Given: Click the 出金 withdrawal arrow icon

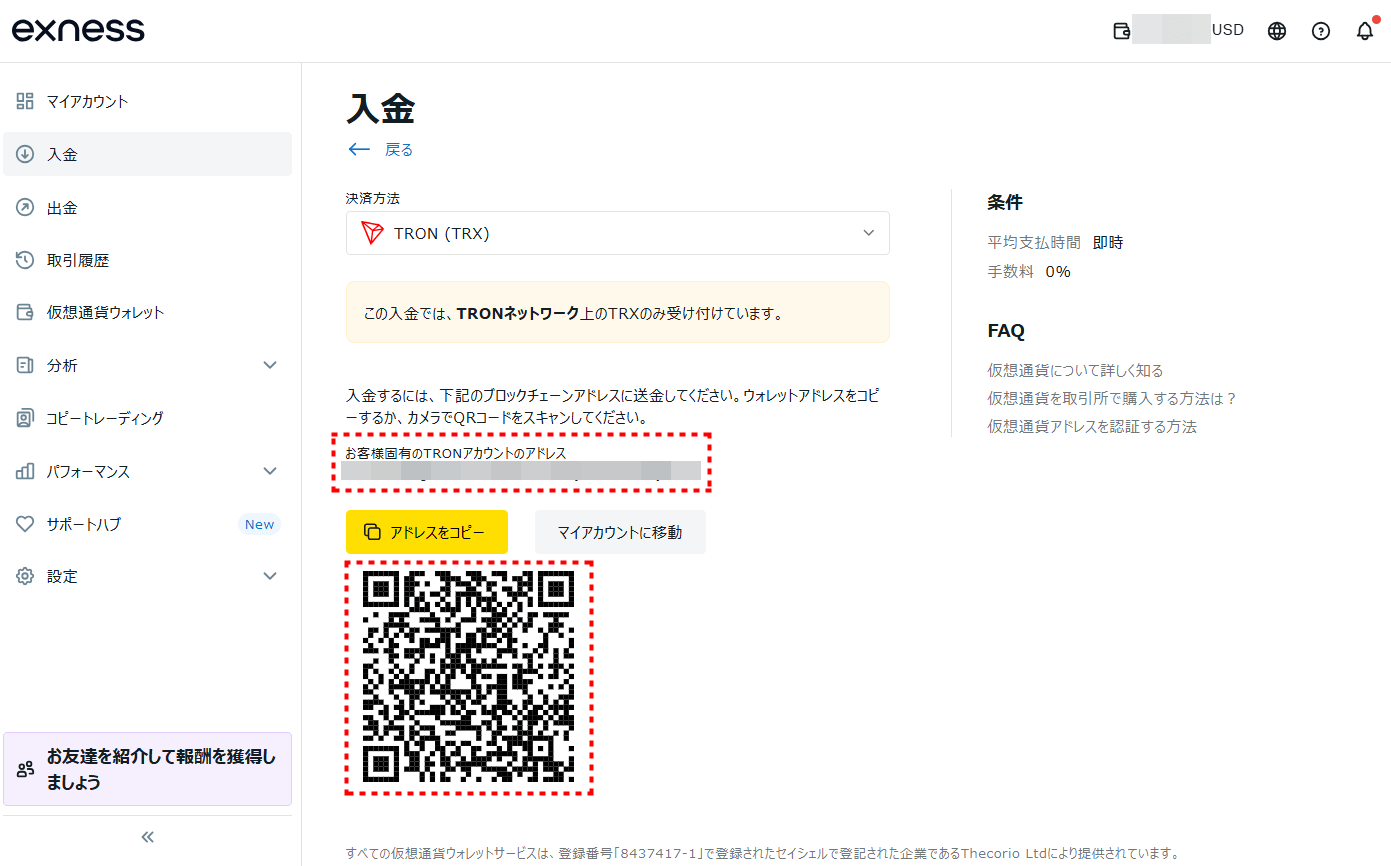Looking at the screenshot, I should pos(26,207).
